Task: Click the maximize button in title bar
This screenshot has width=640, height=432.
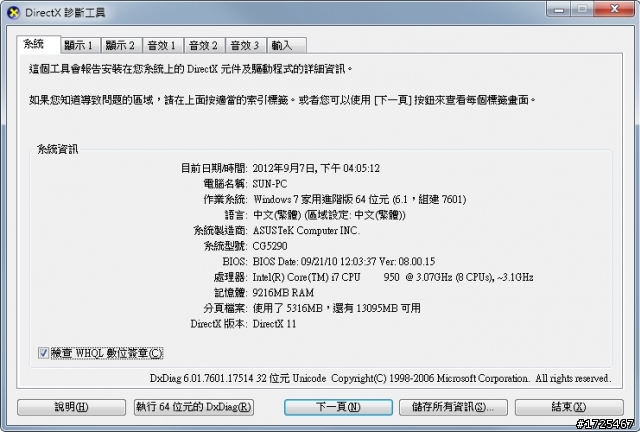Action: (582, 9)
